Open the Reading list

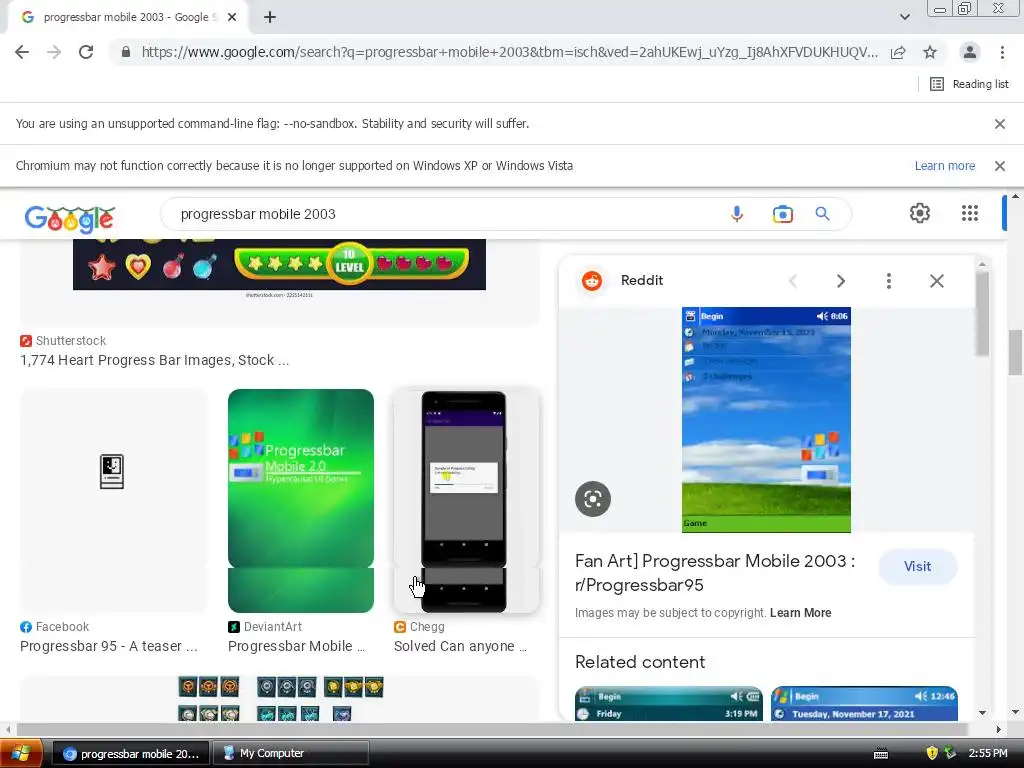point(969,84)
